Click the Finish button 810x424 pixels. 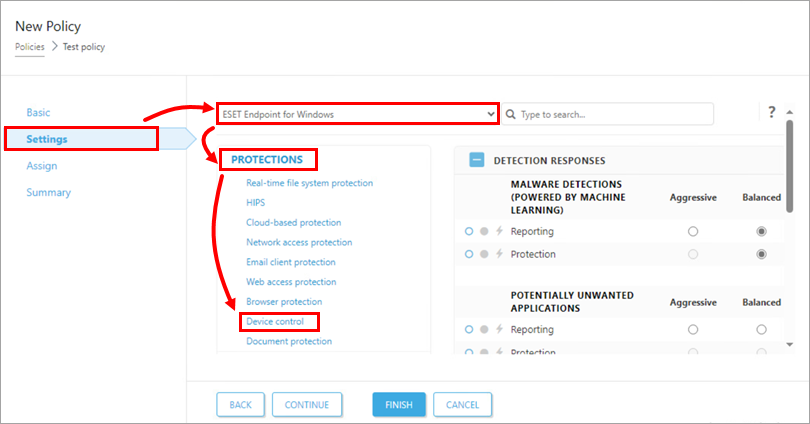tap(399, 404)
